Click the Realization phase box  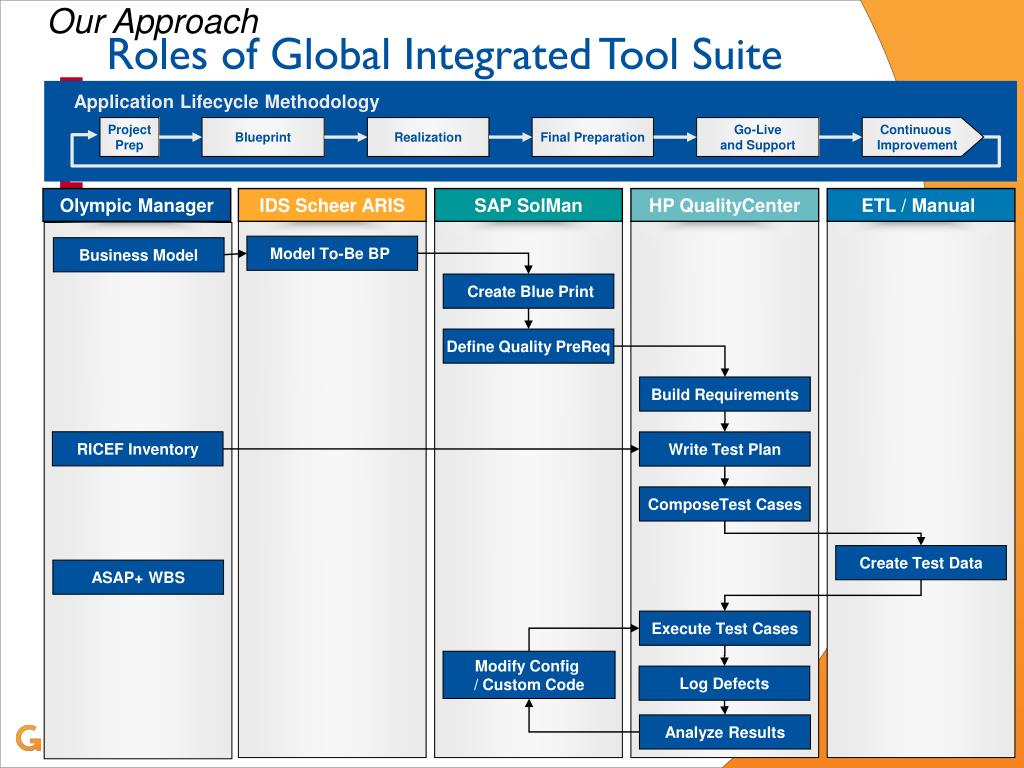[428, 137]
